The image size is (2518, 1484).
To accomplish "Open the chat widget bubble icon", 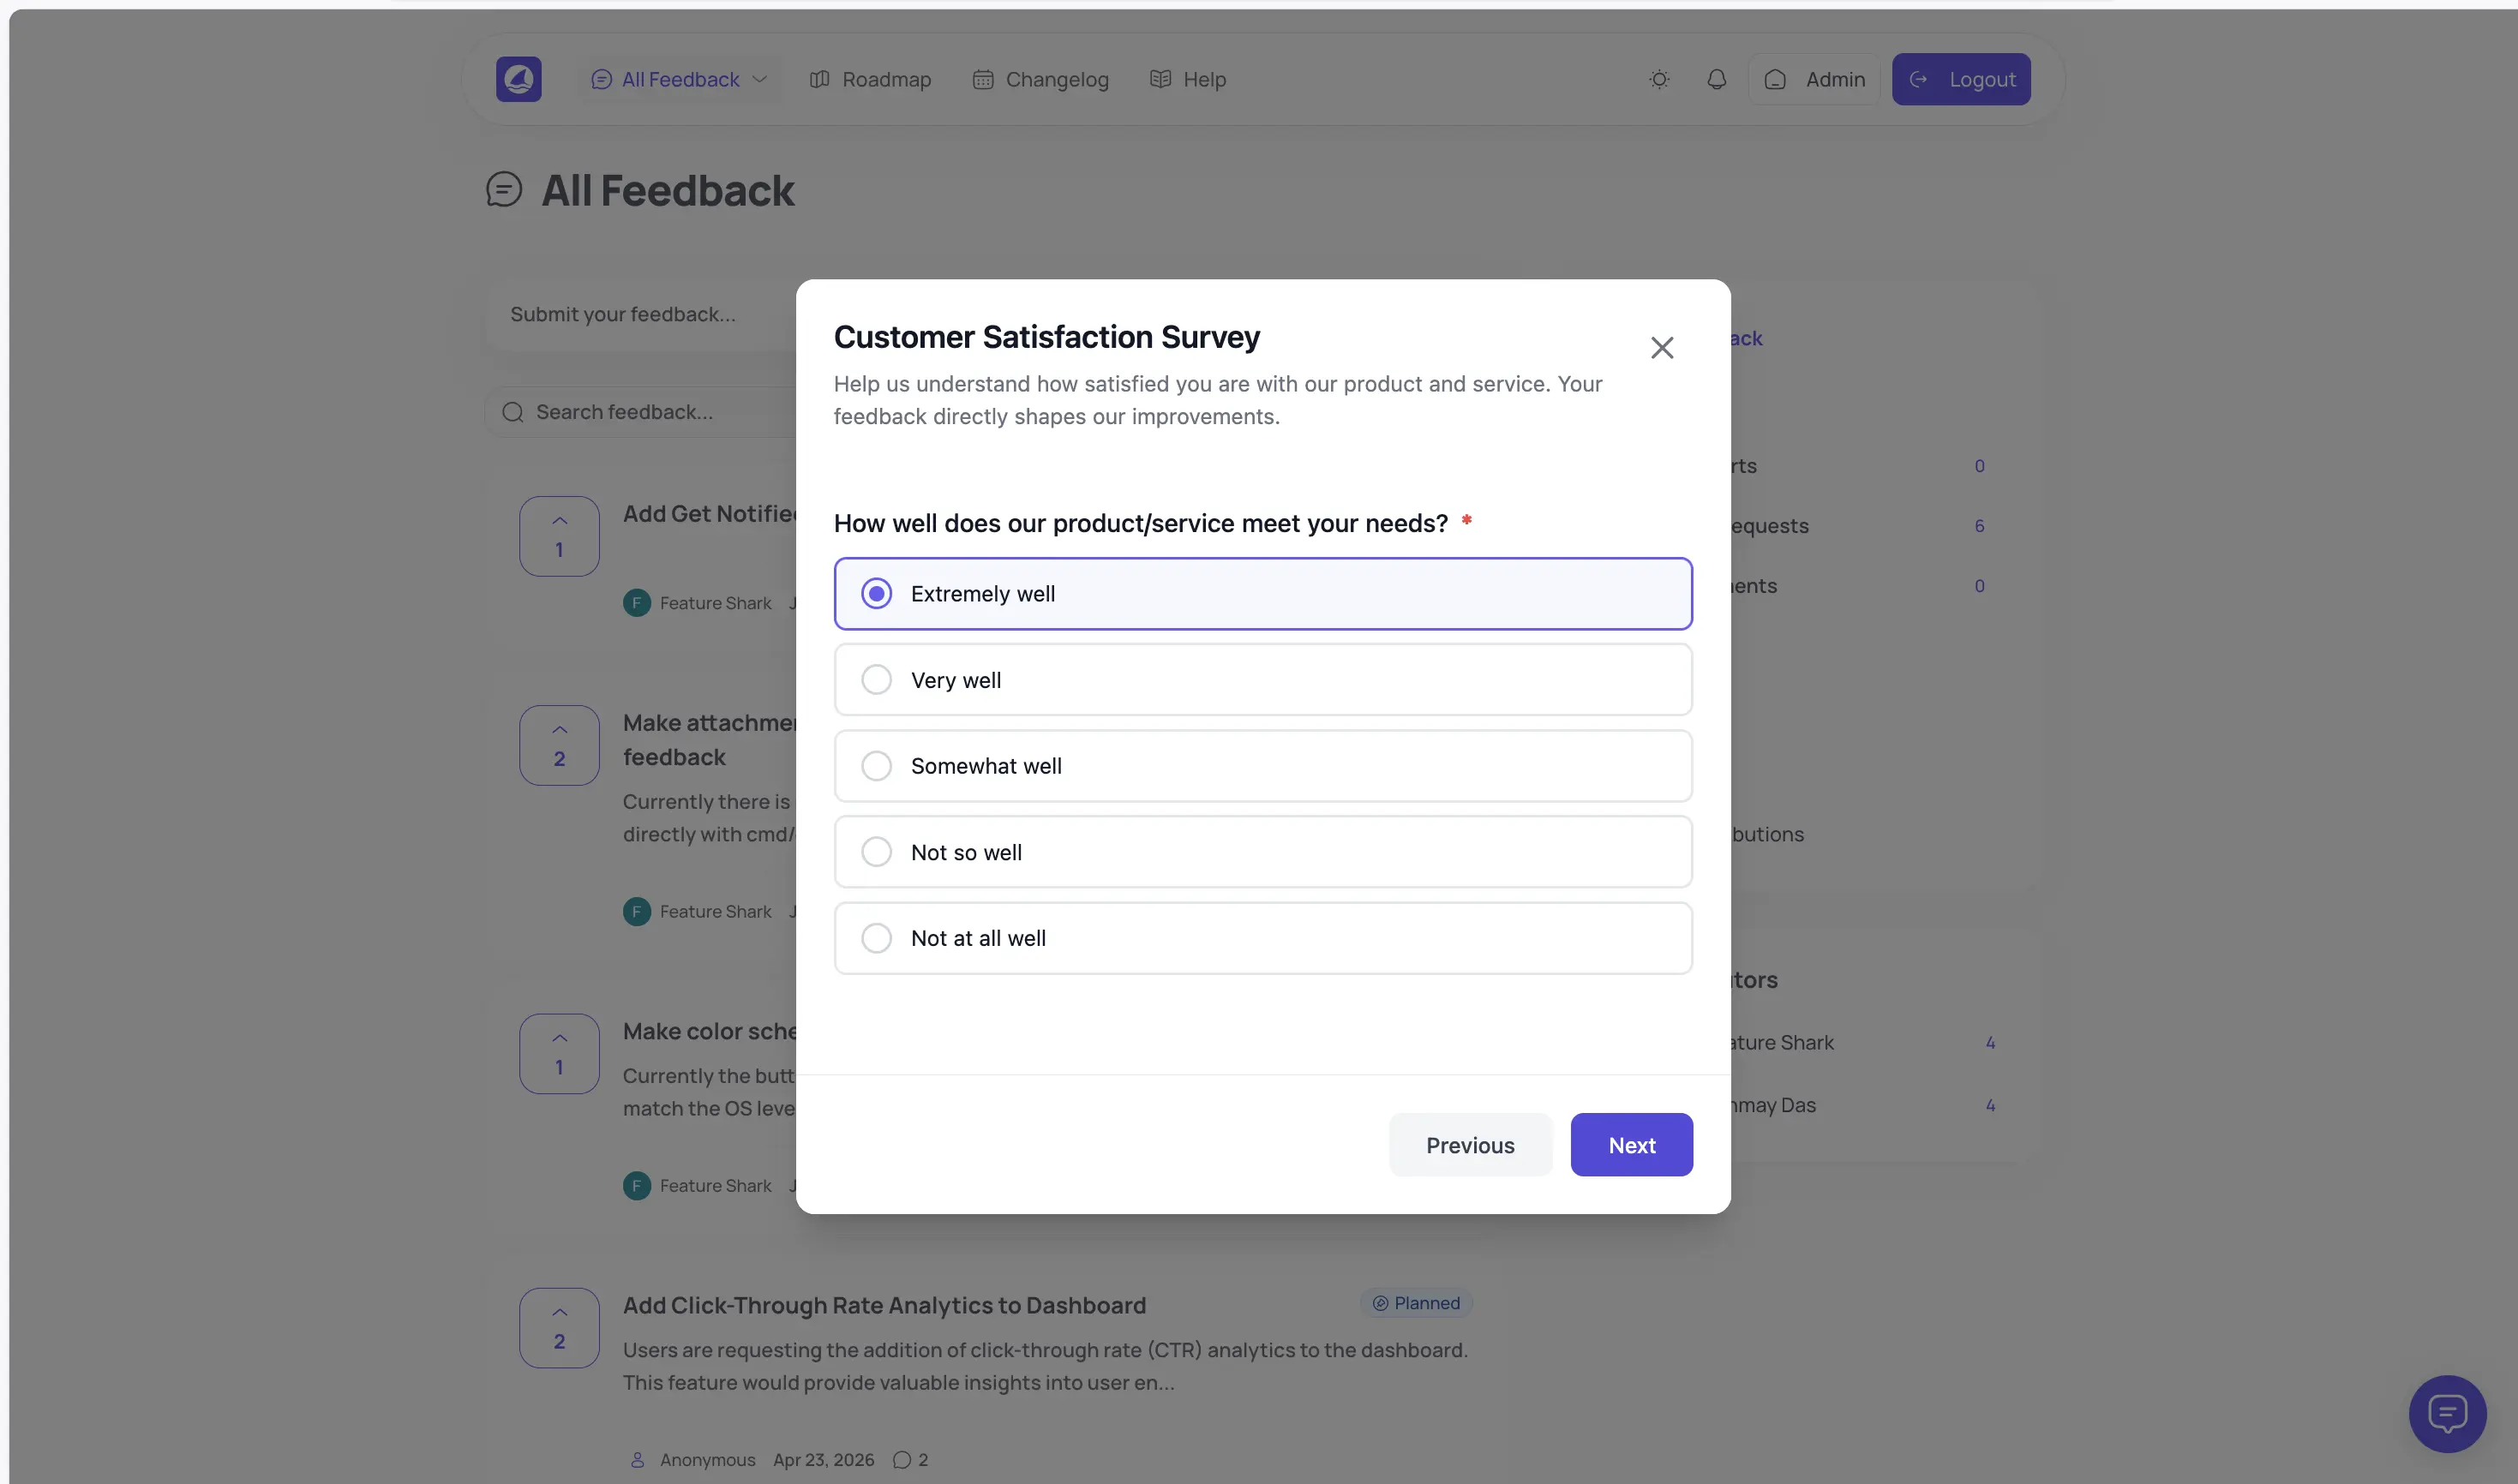I will [2447, 1413].
